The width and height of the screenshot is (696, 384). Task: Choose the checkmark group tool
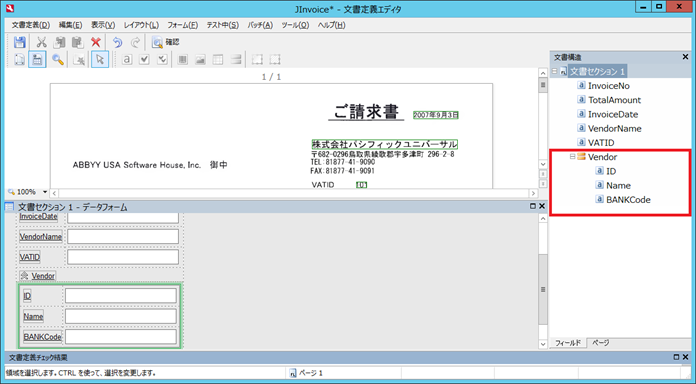click(162, 59)
